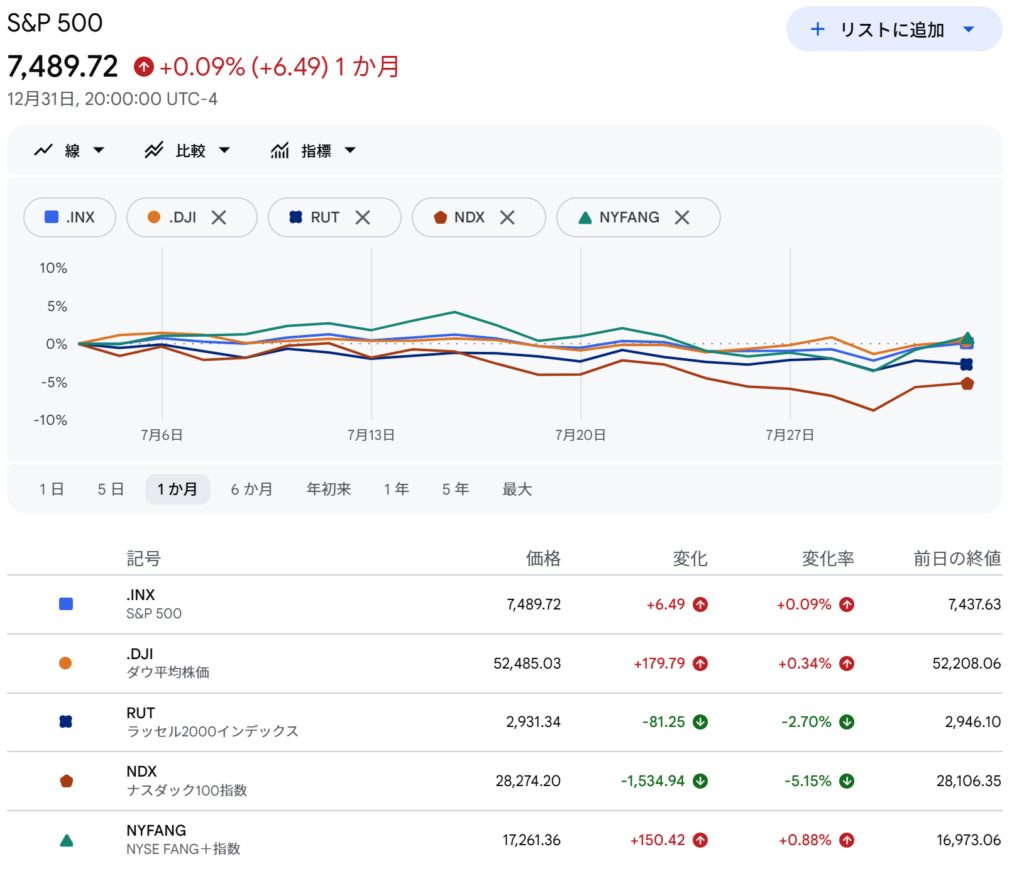The image size is (1024, 869).
Task: Click the up-arrow icon next to +179.79
Action: click(x=700, y=663)
